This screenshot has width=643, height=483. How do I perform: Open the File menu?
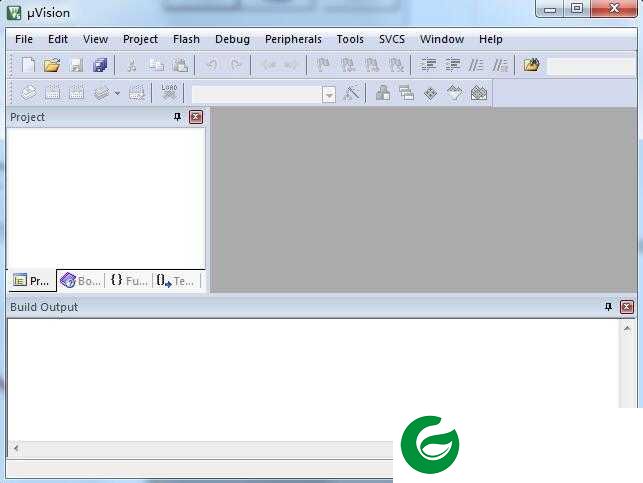24,39
